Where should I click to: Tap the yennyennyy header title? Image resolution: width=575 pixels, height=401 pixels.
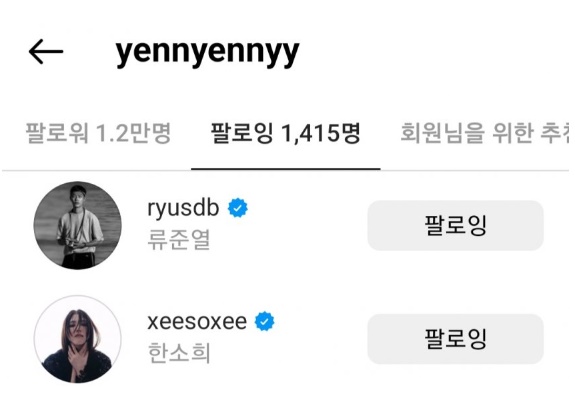tap(208, 52)
